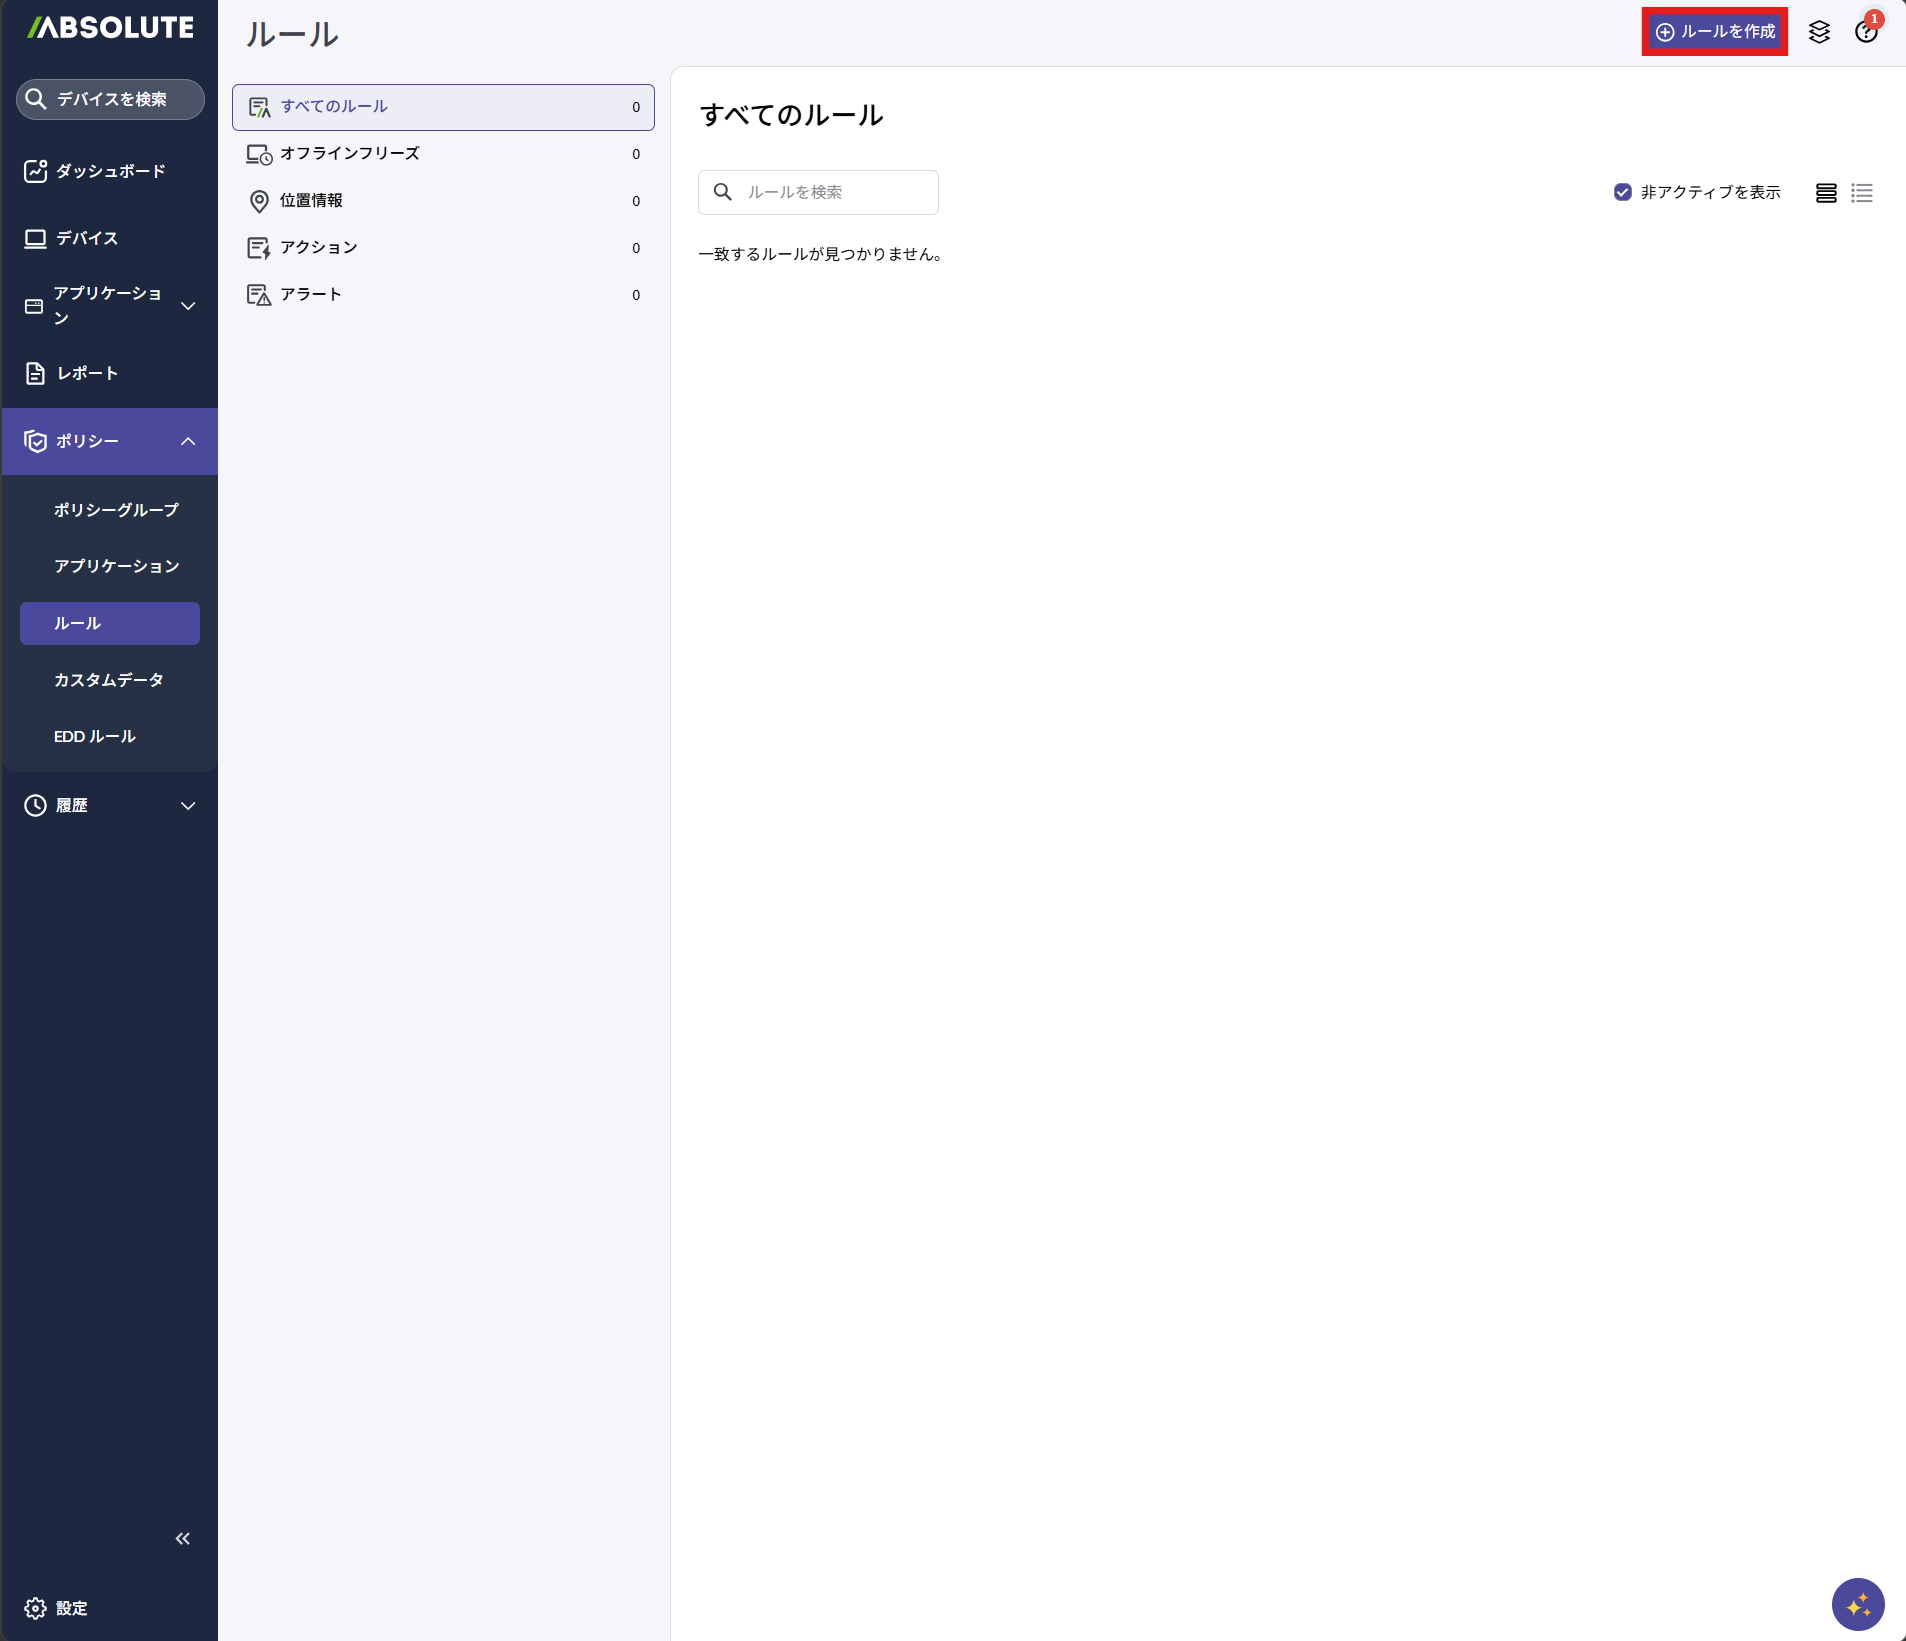This screenshot has height=1641, width=1906.
Task: Expand the アプリケーション sidebar chevron
Action: [x=188, y=306]
